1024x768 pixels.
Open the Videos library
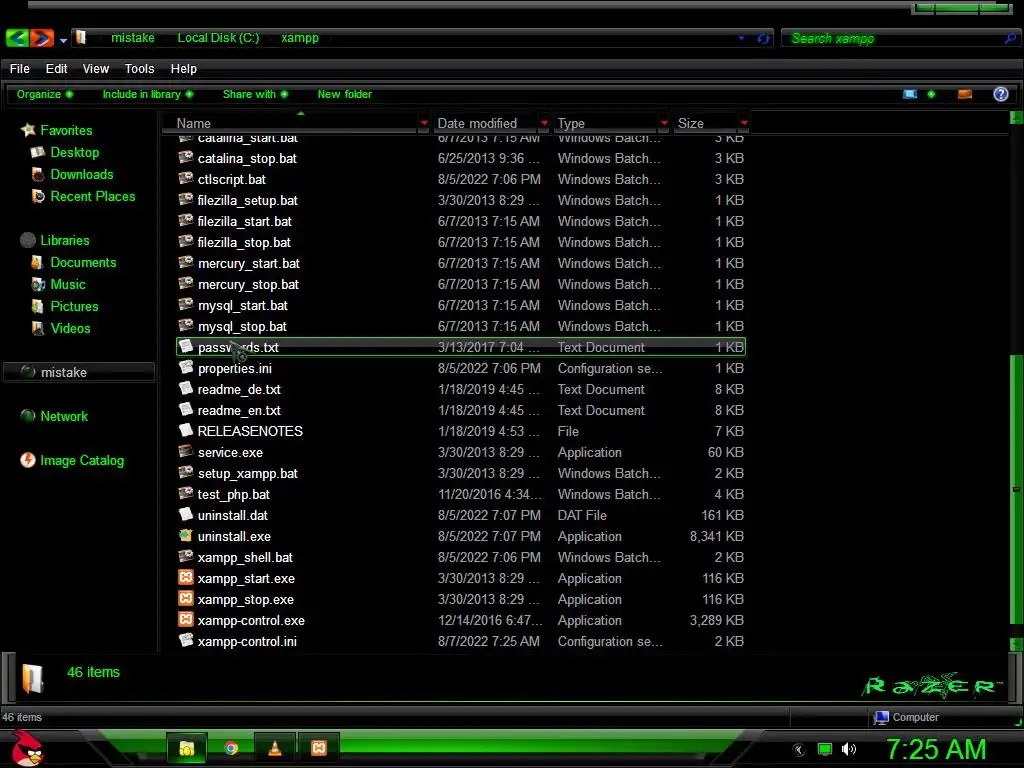(71, 328)
